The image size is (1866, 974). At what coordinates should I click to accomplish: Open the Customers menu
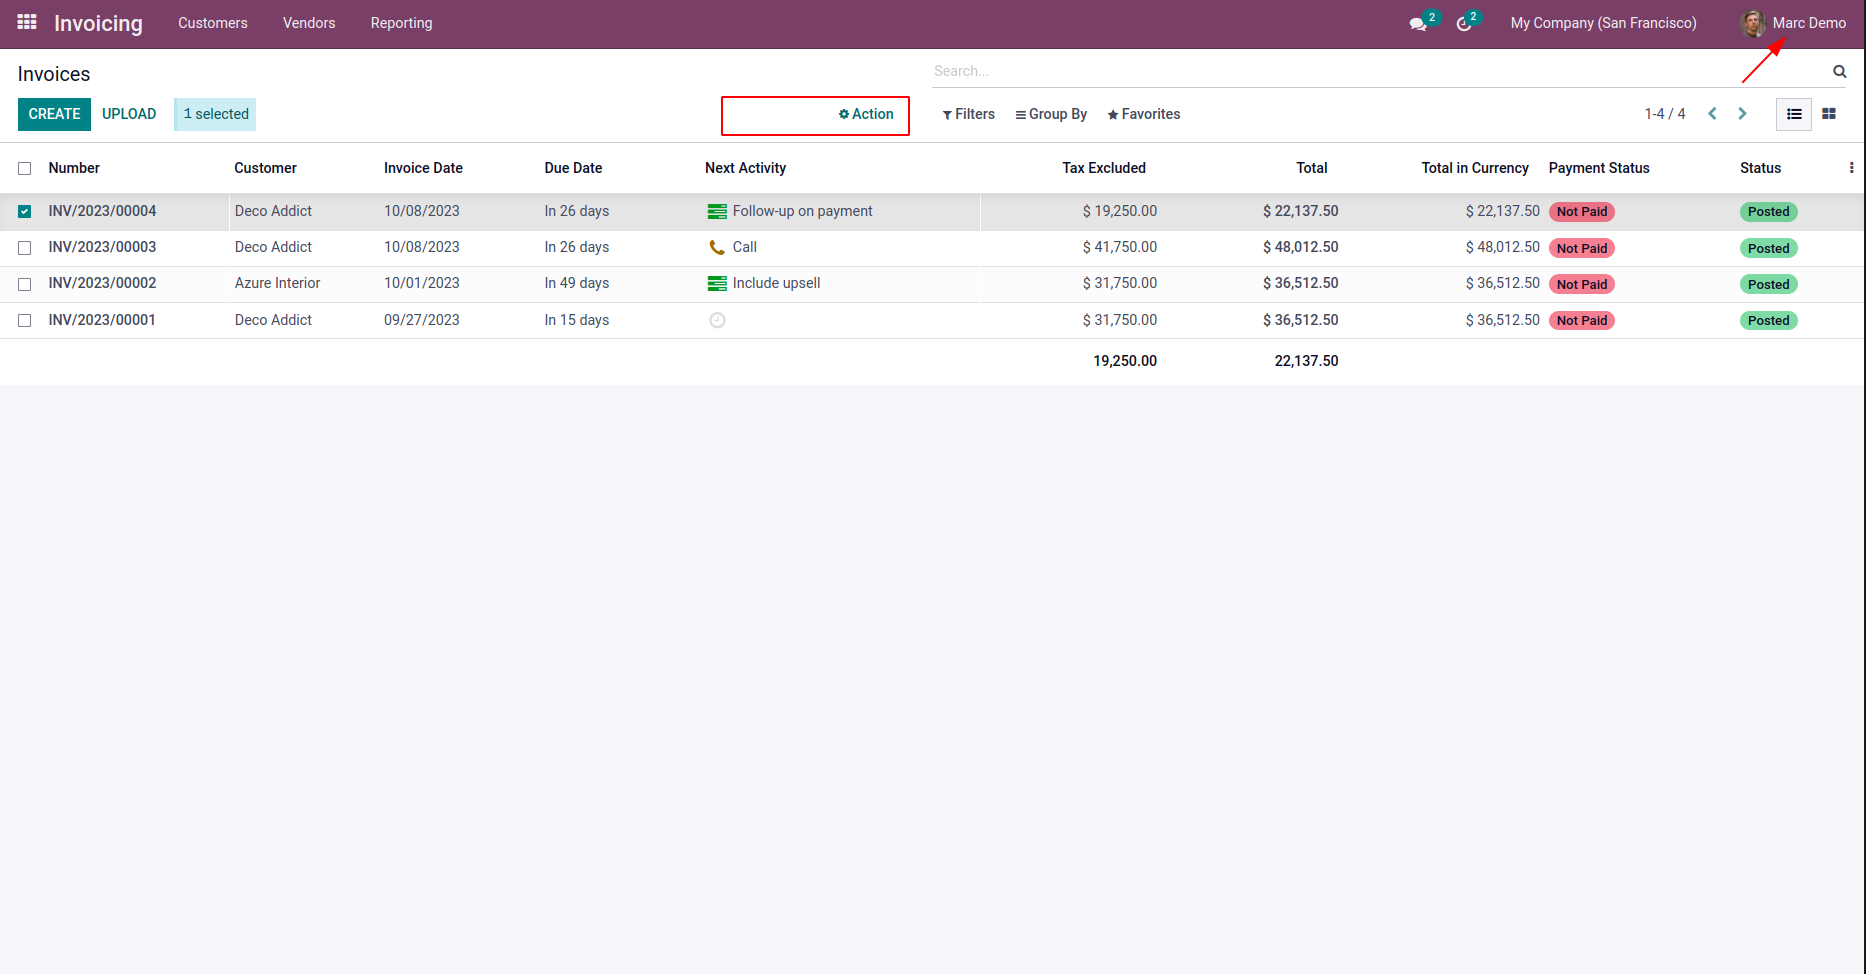[212, 23]
